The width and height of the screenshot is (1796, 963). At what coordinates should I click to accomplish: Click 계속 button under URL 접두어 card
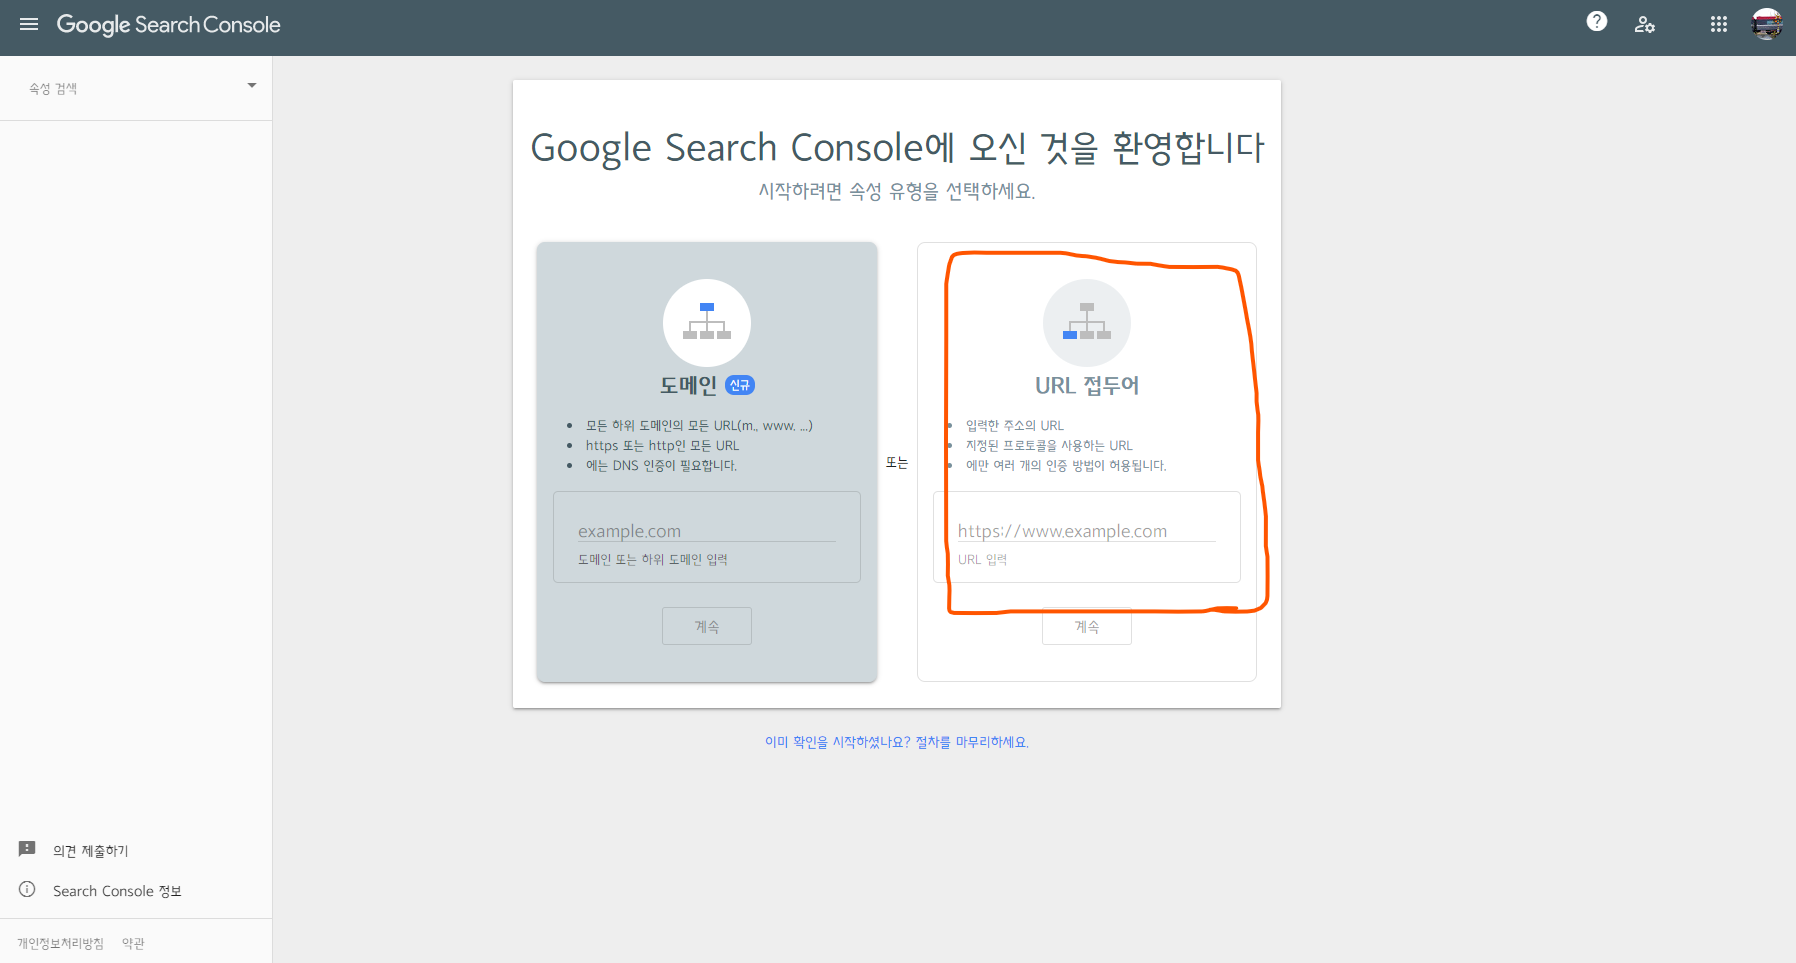[x=1087, y=626]
